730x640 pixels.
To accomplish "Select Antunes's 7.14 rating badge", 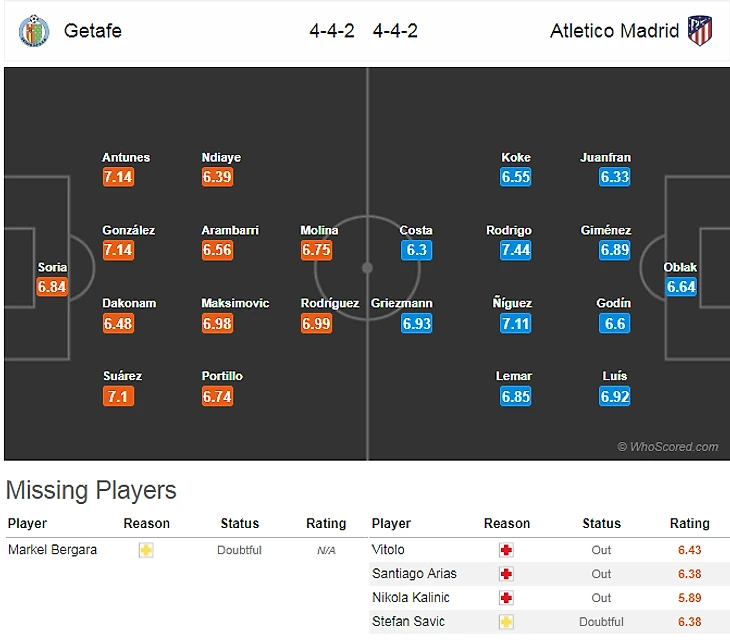I will tap(118, 178).
